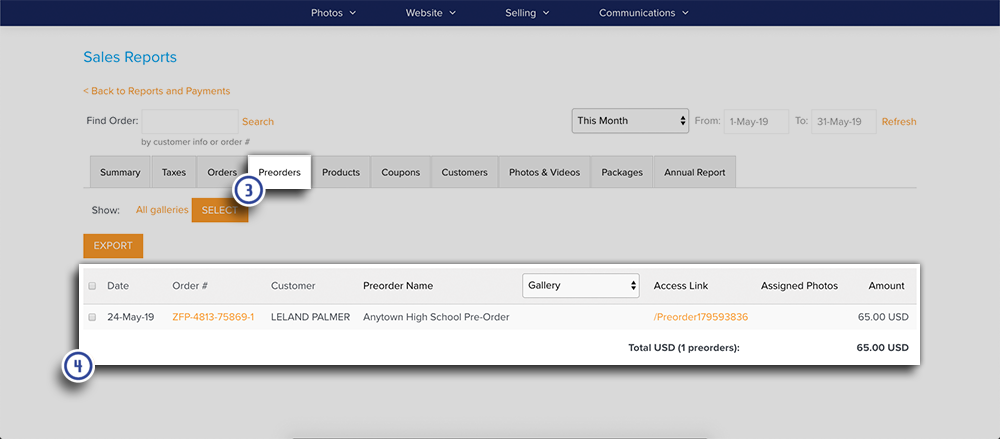Switch to the Coupons tab

click(x=401, y=172)
